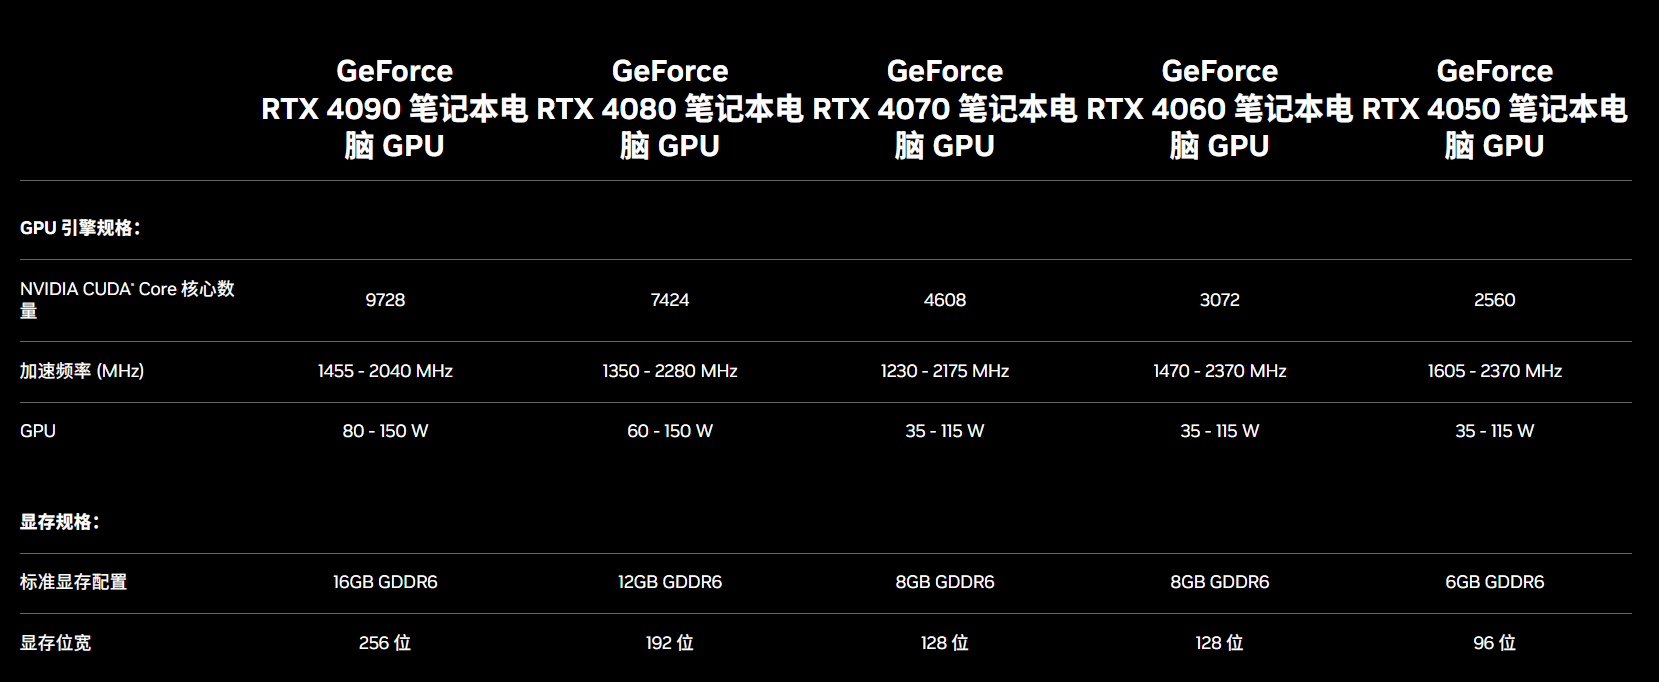
Task: Select the 1455 - 2040 MHz frequency value
Action: 385,371
